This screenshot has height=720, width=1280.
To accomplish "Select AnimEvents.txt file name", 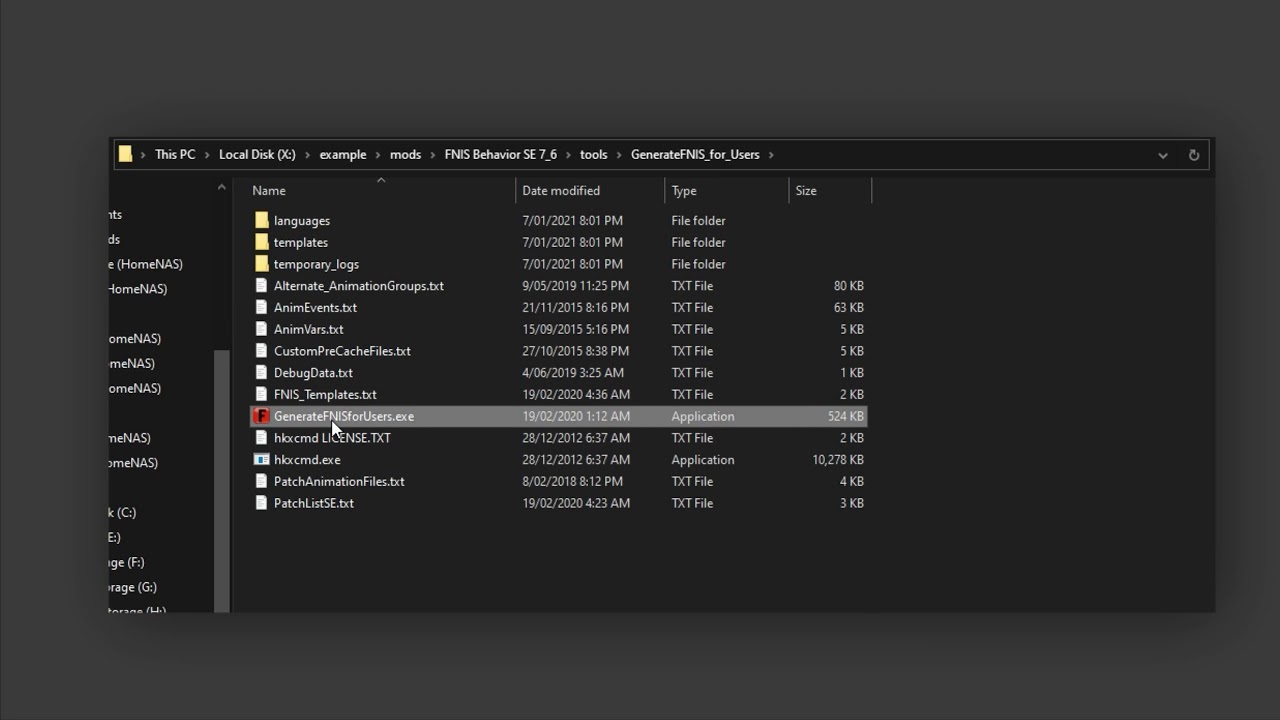I will click(x=315, y=308).
